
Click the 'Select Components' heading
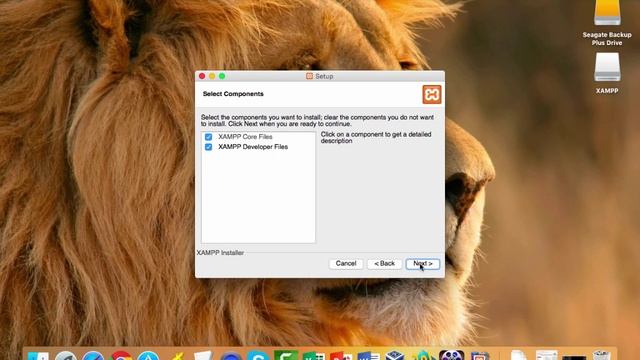point(233,94)
